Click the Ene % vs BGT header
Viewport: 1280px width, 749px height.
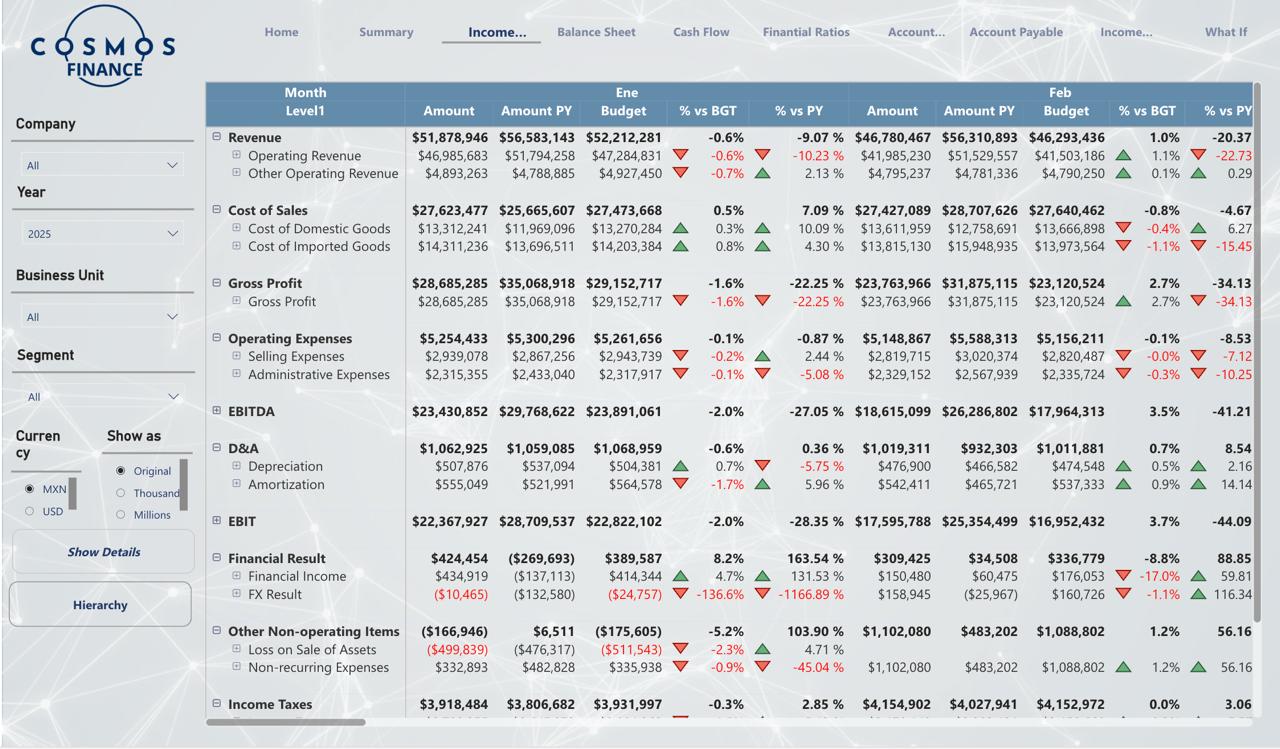[707, 111]
